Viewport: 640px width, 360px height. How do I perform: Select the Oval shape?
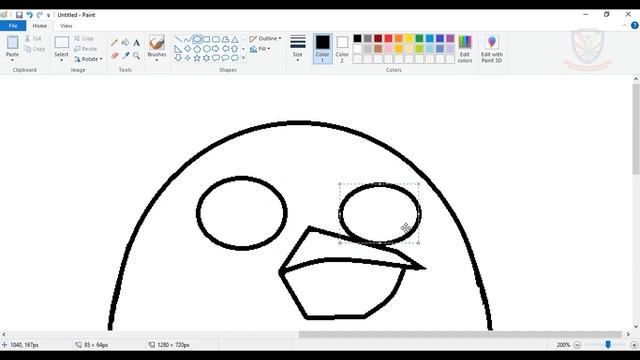coord(197,40)
